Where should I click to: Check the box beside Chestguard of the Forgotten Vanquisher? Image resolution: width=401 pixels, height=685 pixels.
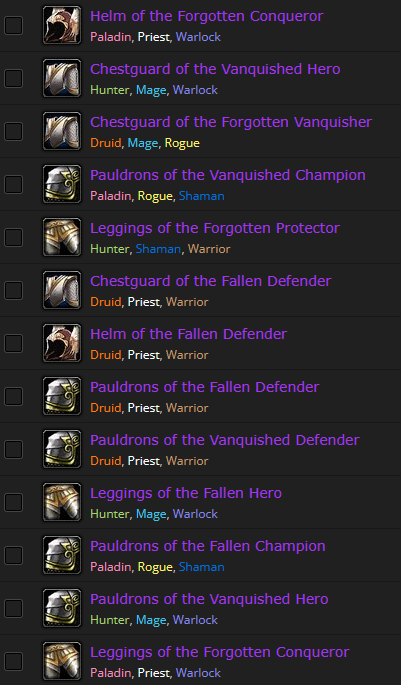13,131
